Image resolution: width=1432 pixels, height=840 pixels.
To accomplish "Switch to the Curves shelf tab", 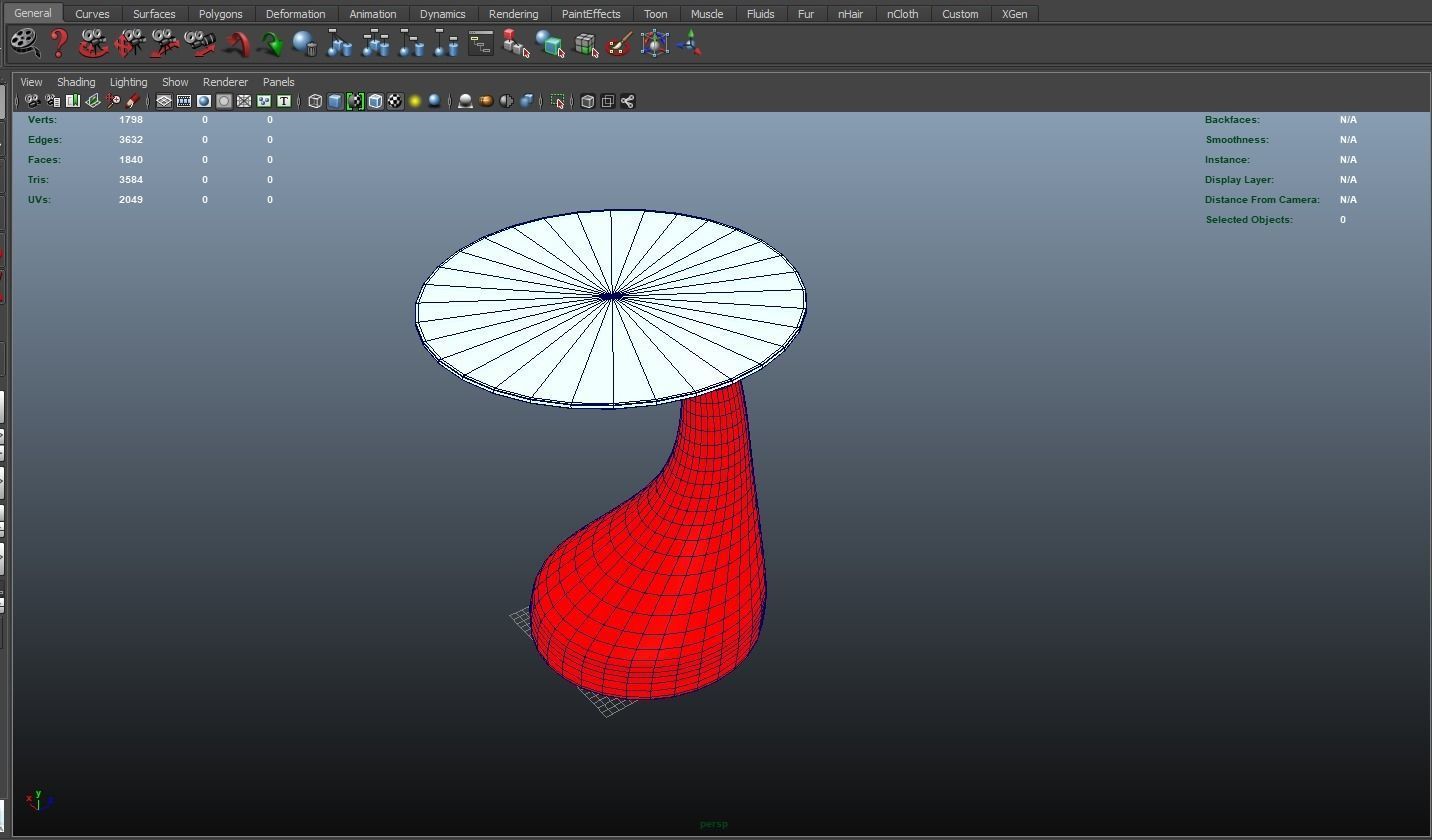I will [92, 14].
